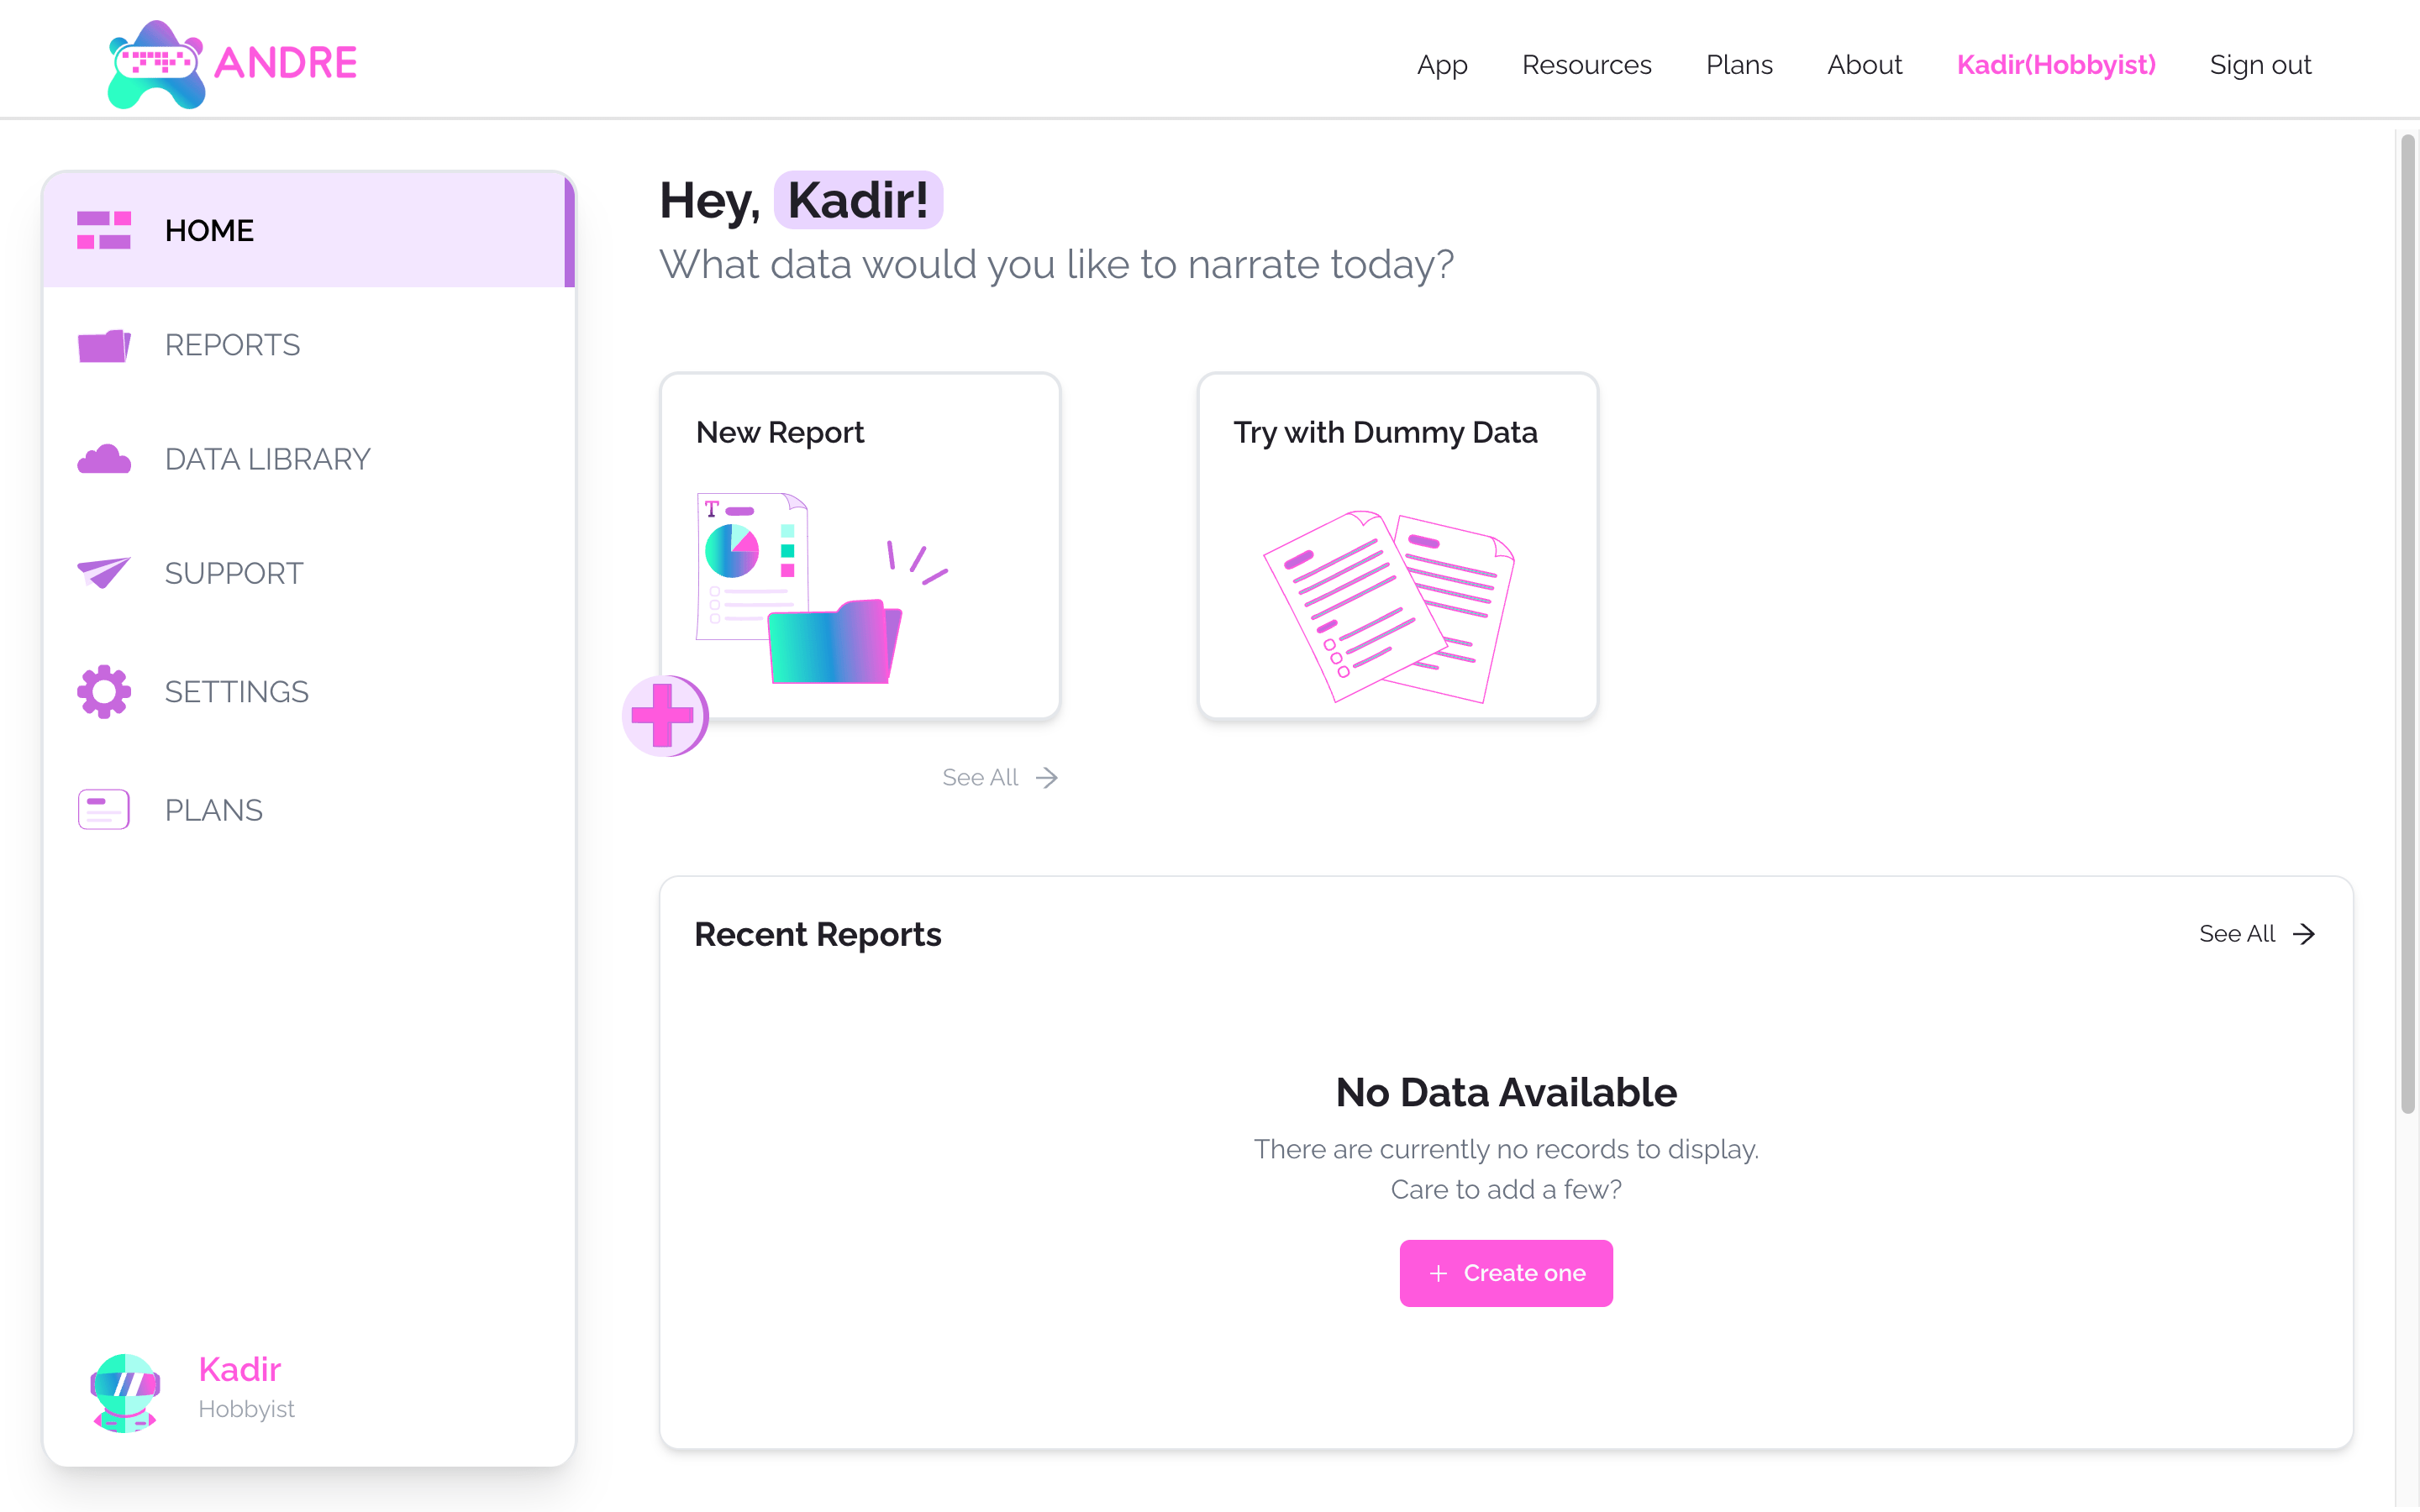The height and width of the screenshot is (1512, 2420).
Task: Open the App navigation link
Action: [1442, 65]
